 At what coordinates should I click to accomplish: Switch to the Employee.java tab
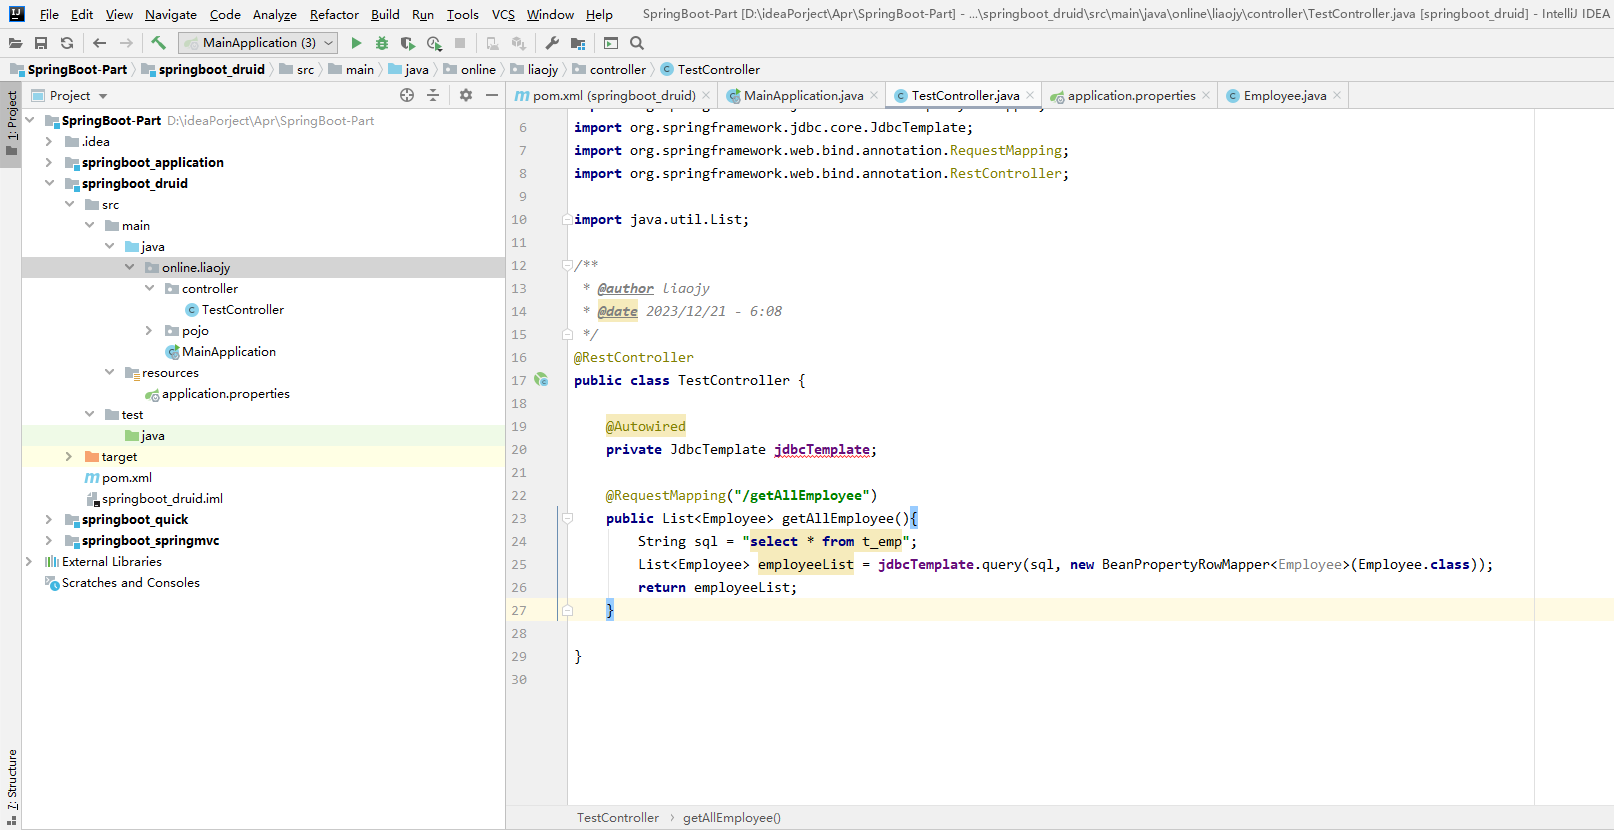pyautogui.click(x=1285, y=95)
